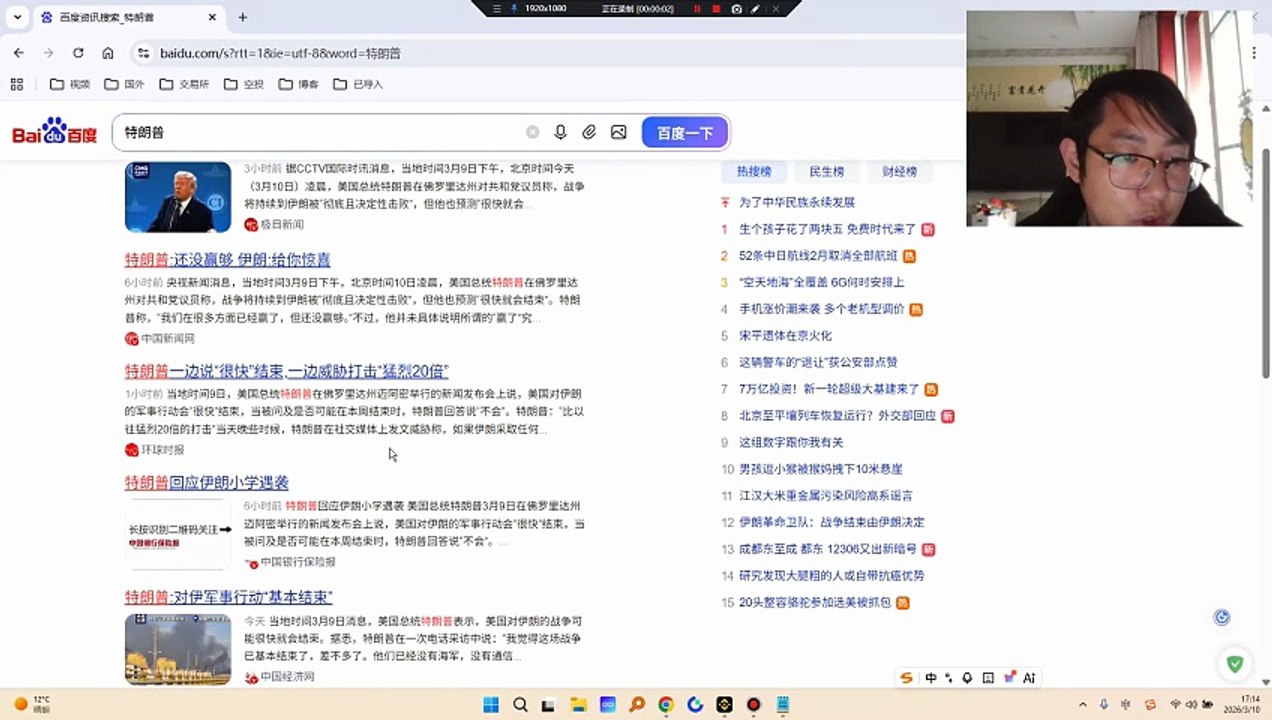Open the 国外 bookmark folder
1272x720 pixels.
pos(125,84)
